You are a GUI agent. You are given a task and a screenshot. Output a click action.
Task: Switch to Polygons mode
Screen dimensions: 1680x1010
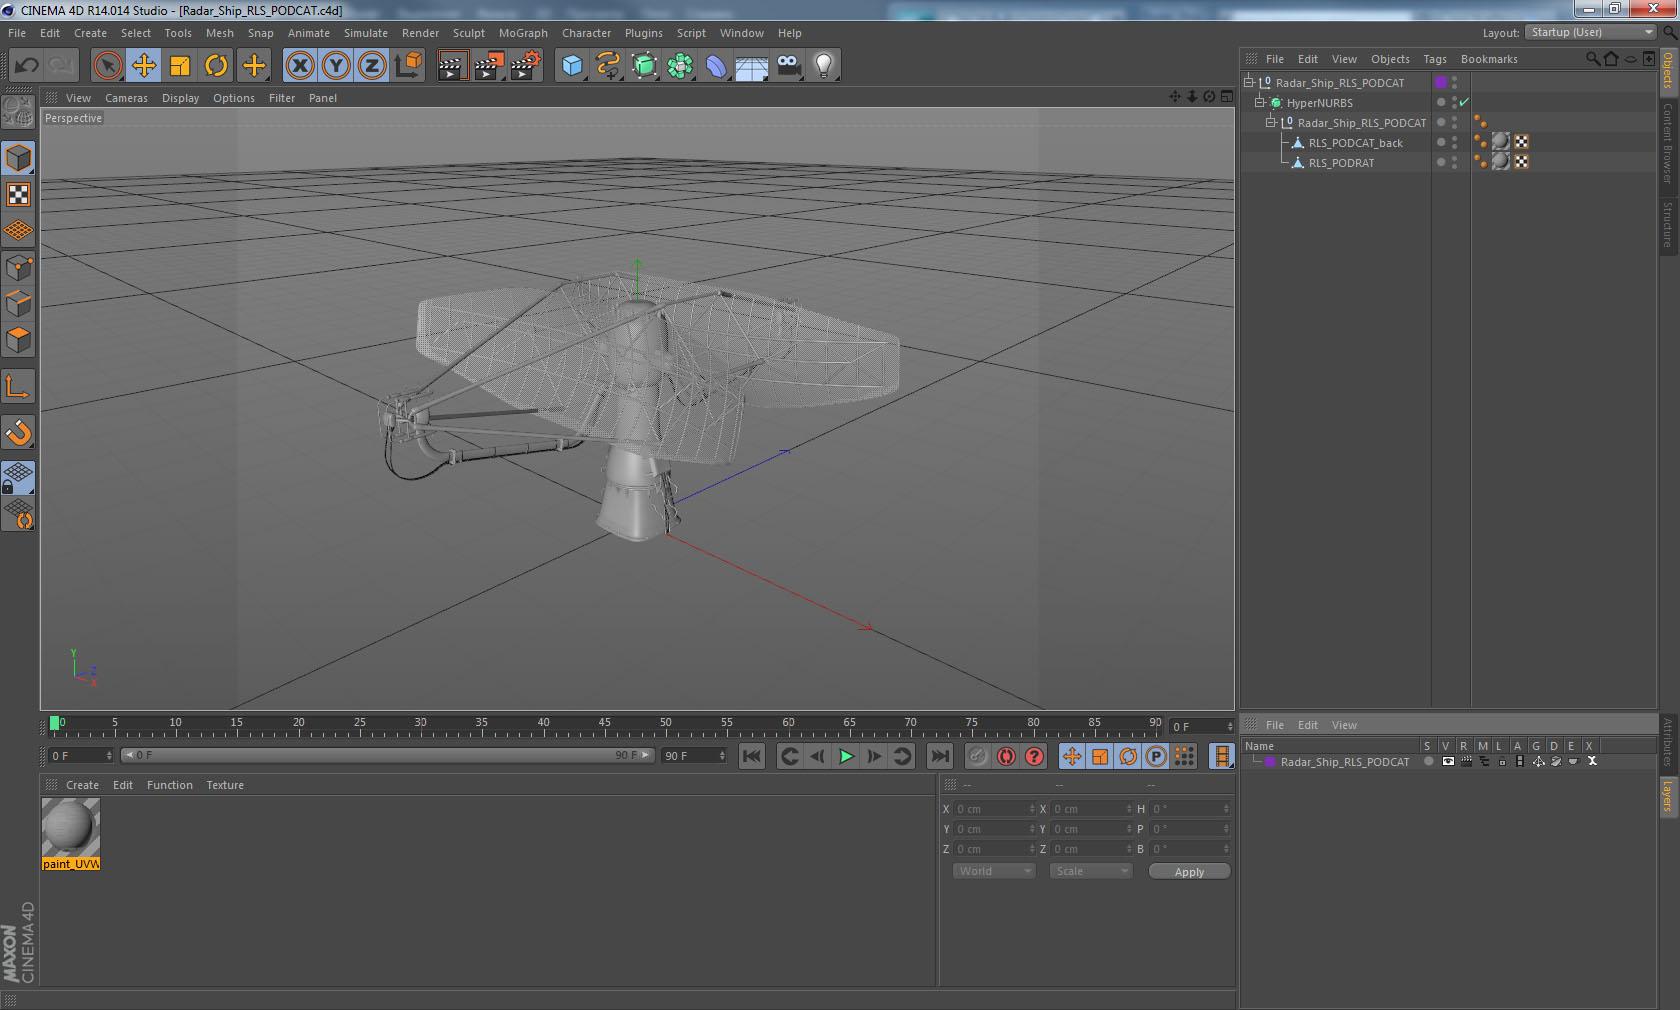point(18,340)
